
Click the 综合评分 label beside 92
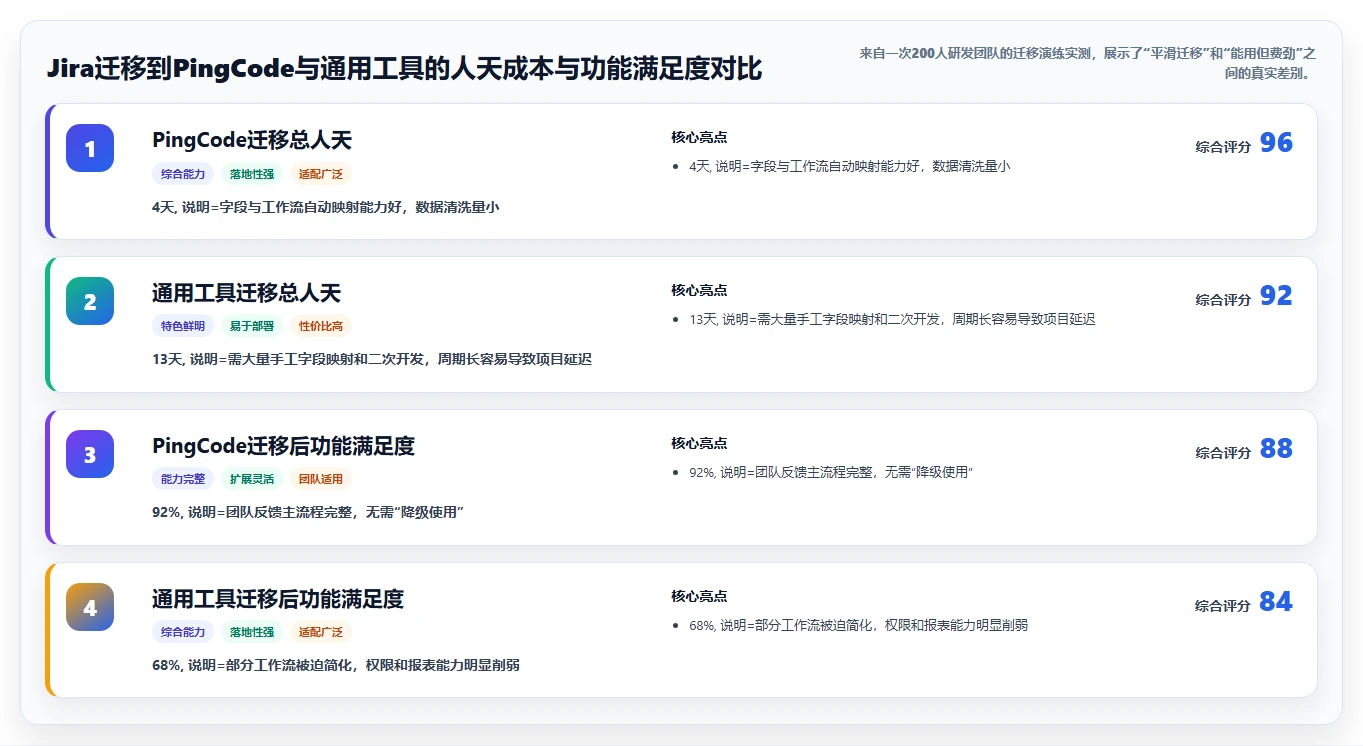tap(1223, 300)
